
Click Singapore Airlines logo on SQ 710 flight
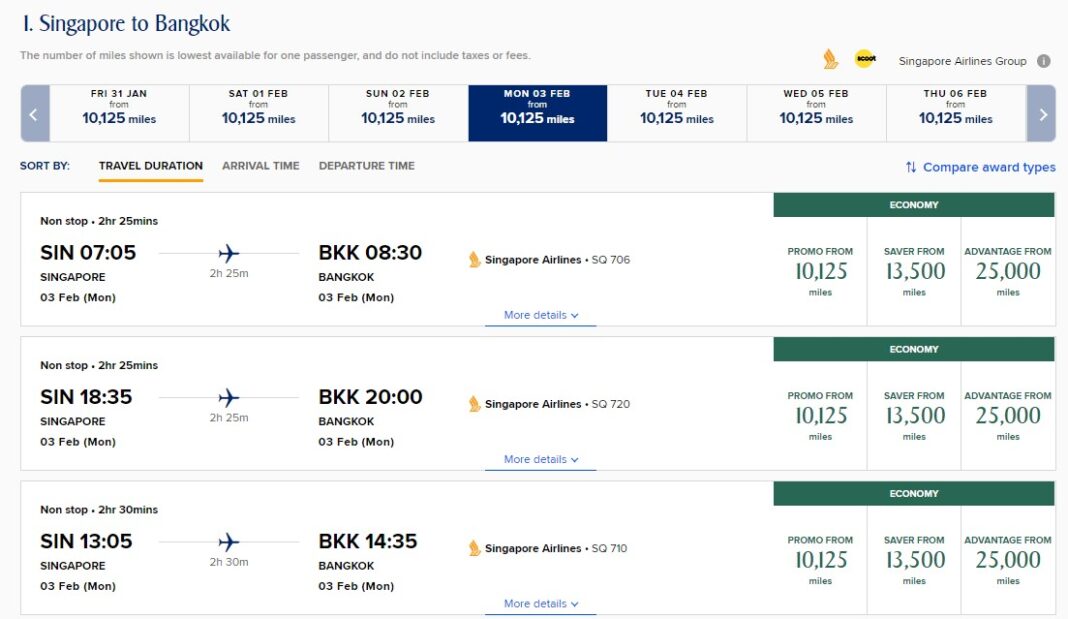[472, 547]
